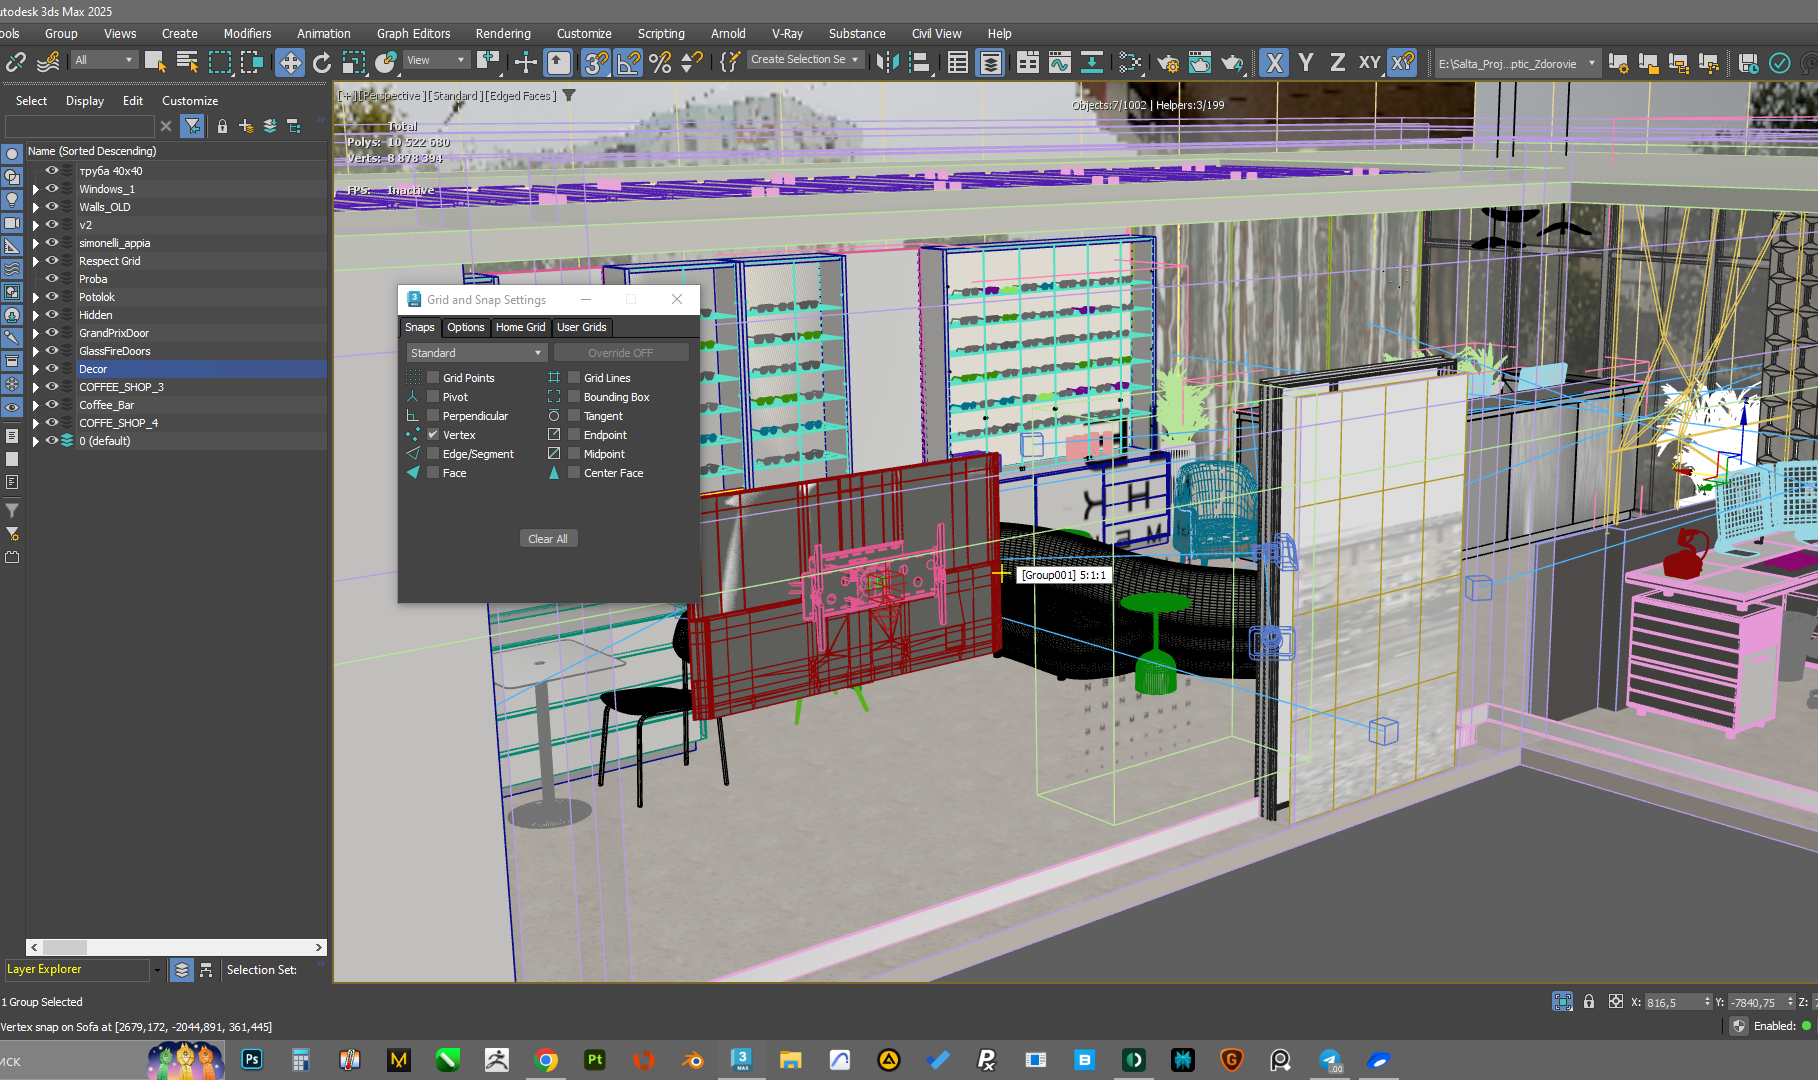Expand the COFFEE_SHOP_3 layer
This screenshot has height=1080, width=1818.
pyautogui.click(x=36, y=387)
